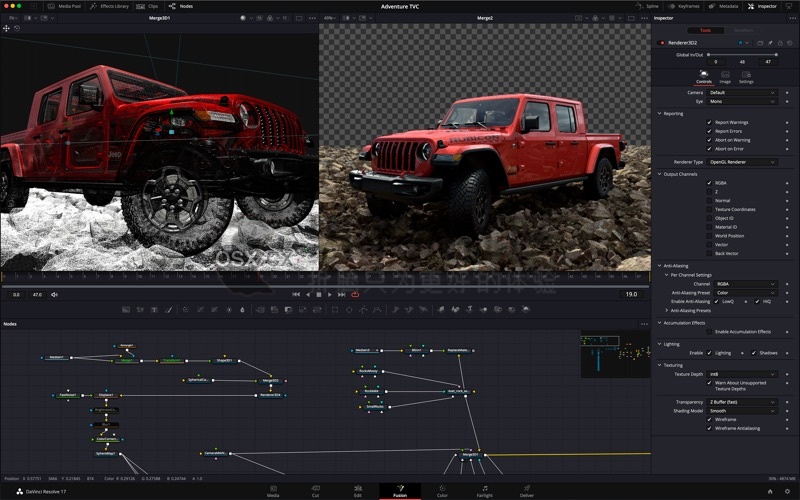
Task: Add an Ellipse mask tool
Action: pyautogui.click(x=349, y=310)
